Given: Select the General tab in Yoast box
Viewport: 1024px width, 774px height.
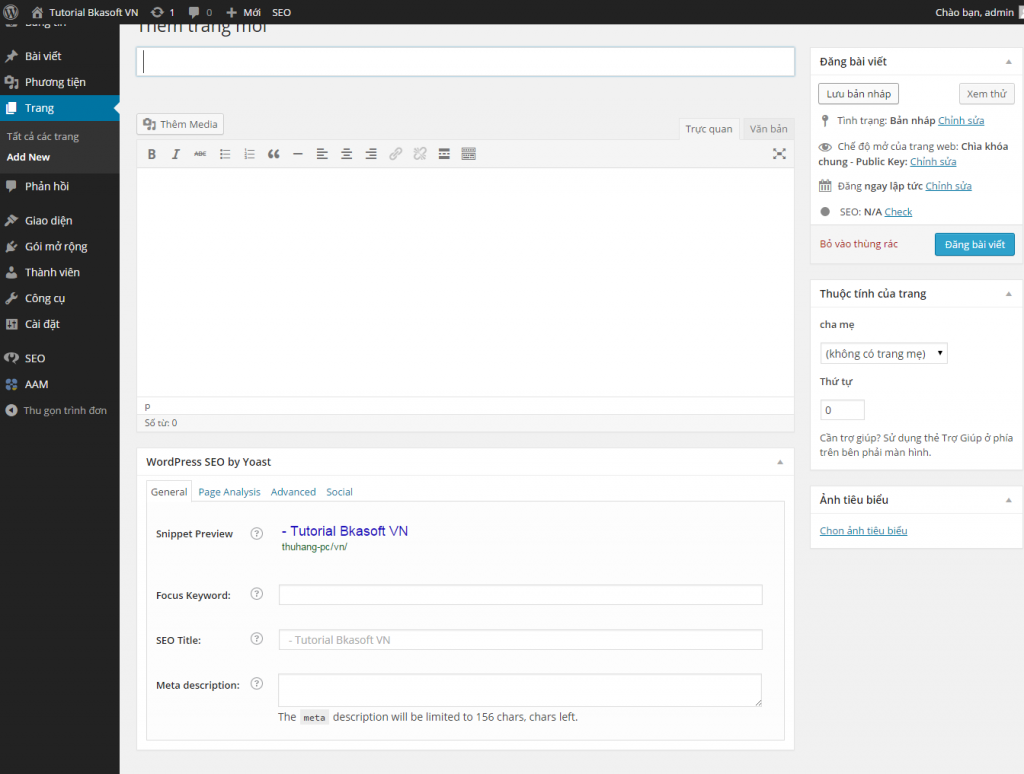Looking at the screenshot, I should pos(168,492).
